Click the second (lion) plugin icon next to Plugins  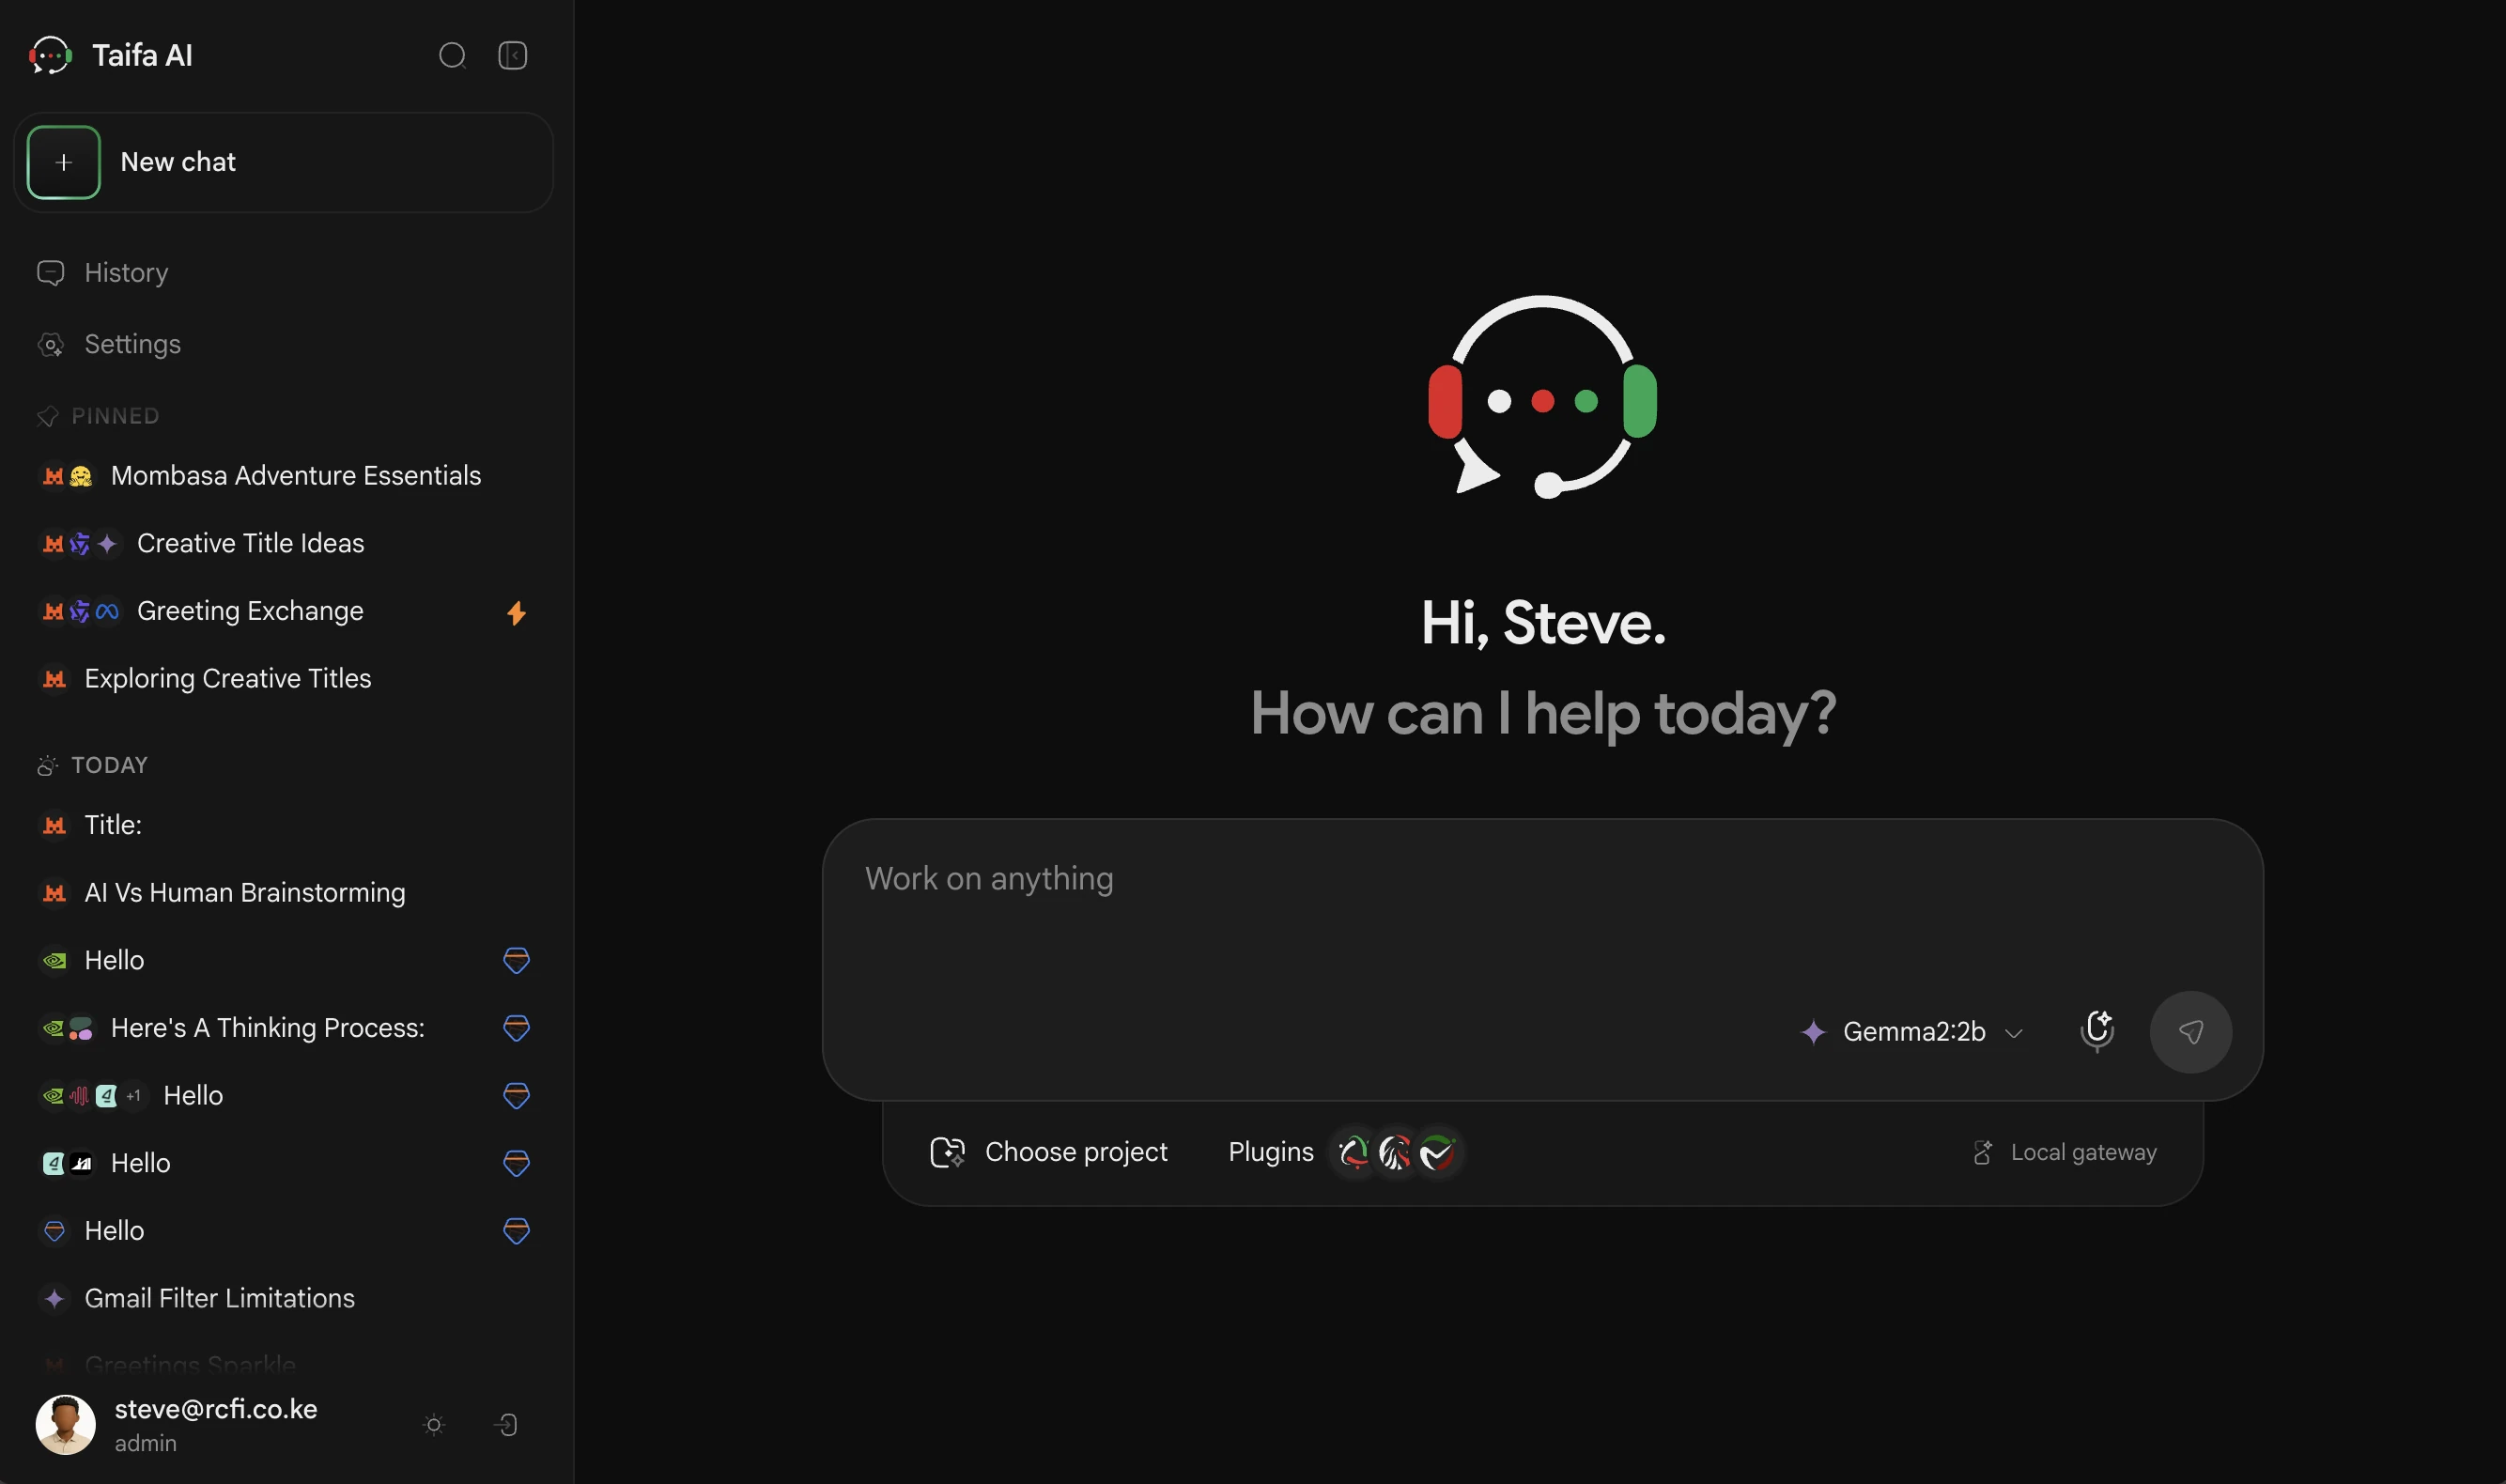[x=1396, y=1152]
